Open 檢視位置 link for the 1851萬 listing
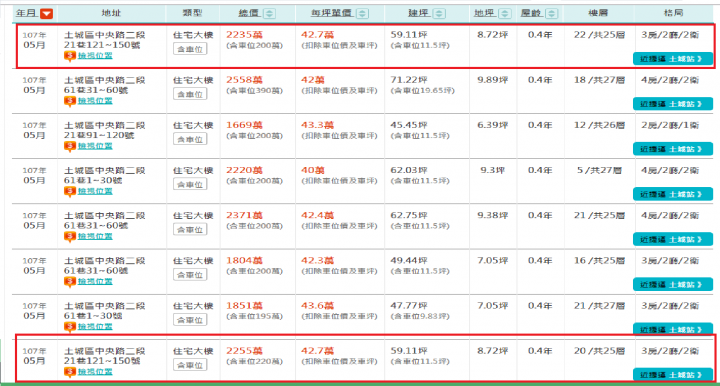The image size is (720, 386). (95, 326)
